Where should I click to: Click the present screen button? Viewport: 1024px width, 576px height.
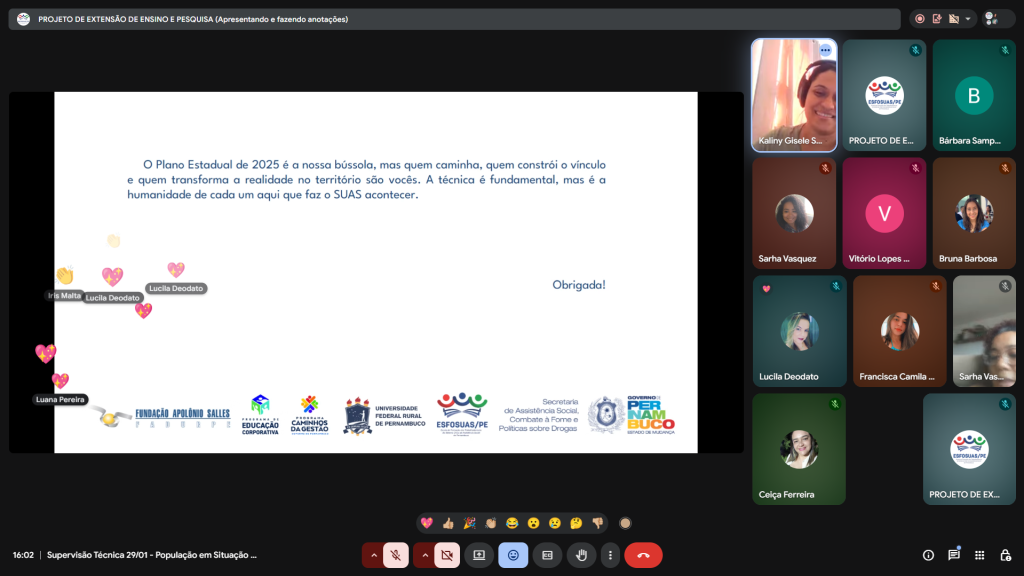coord(479,555)
